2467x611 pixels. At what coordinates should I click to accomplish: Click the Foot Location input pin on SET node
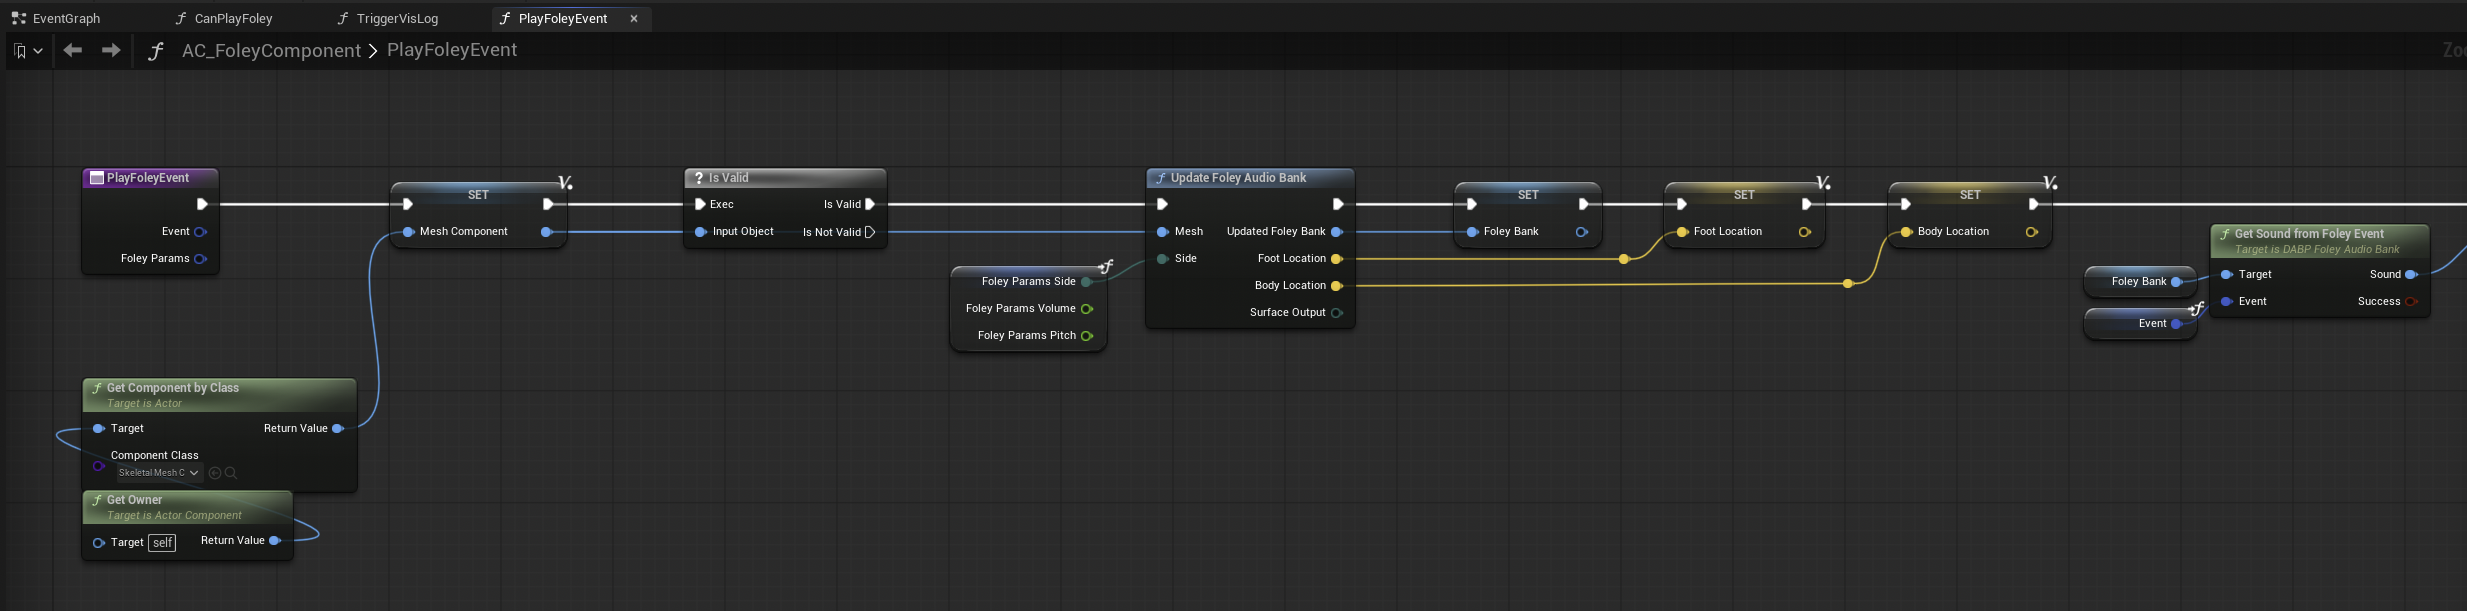[1682, 231]
